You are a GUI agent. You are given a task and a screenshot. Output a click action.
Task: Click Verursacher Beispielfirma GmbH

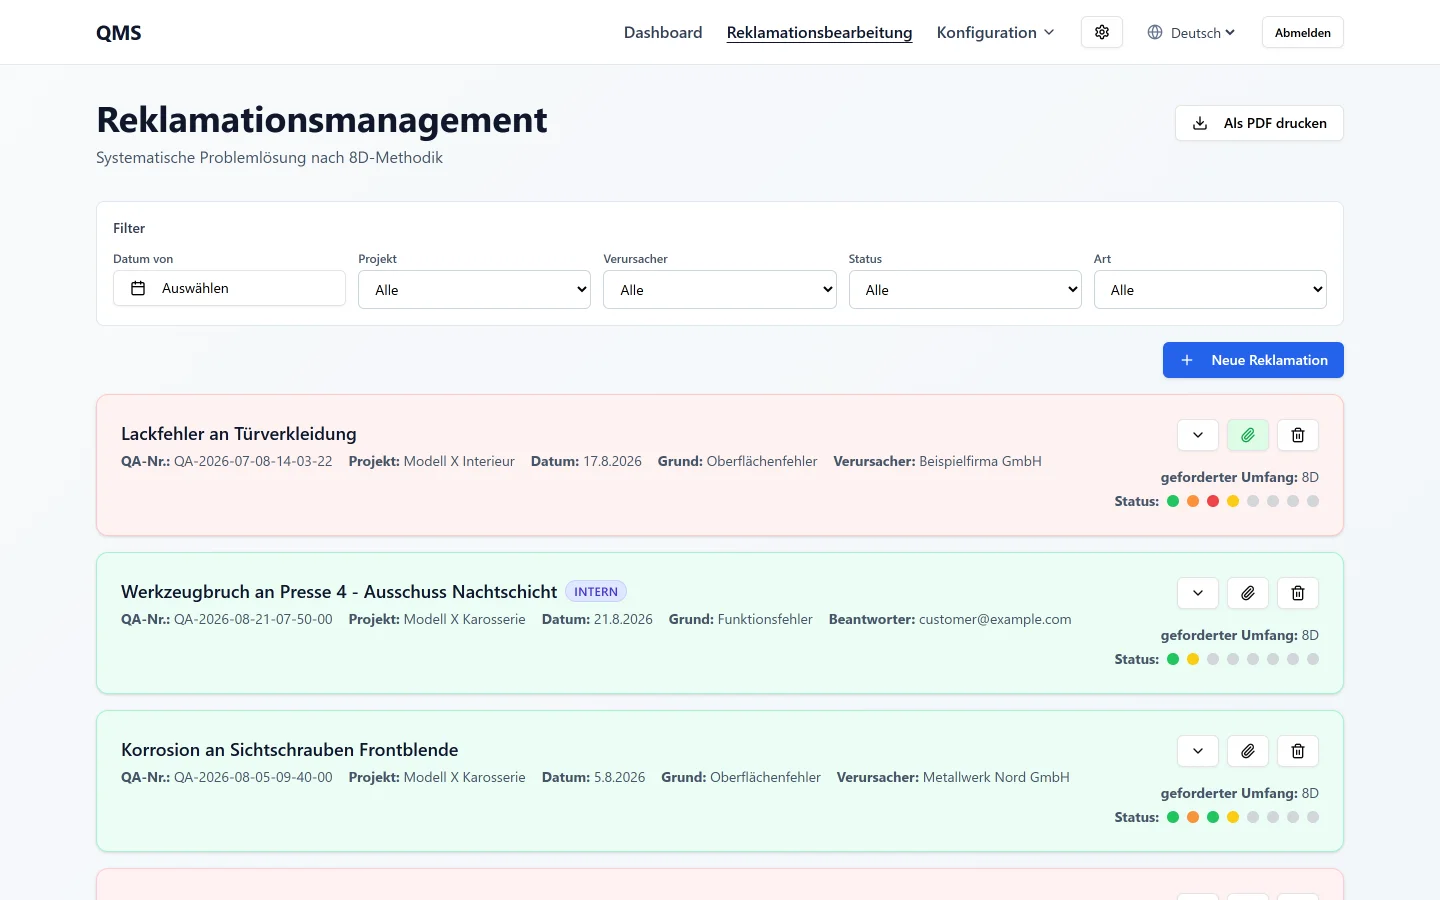point(980,461)
